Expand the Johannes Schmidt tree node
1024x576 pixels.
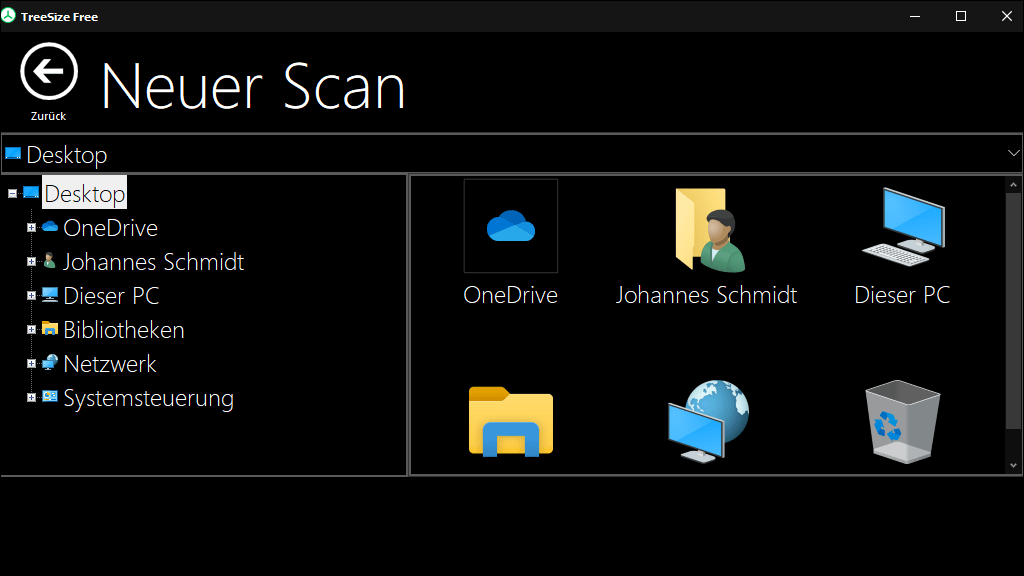click(31, 262)
